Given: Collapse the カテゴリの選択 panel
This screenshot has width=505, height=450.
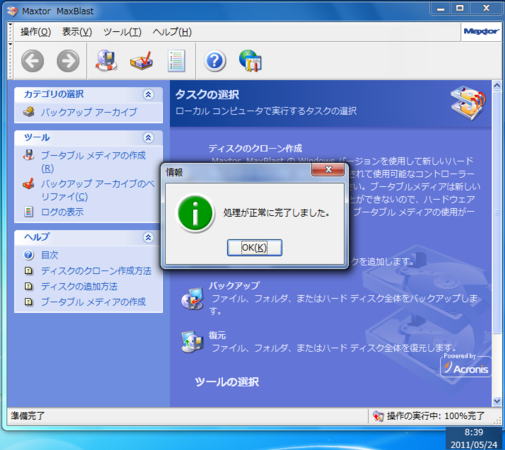Looking at the screenshot, I should click(148, 94).
